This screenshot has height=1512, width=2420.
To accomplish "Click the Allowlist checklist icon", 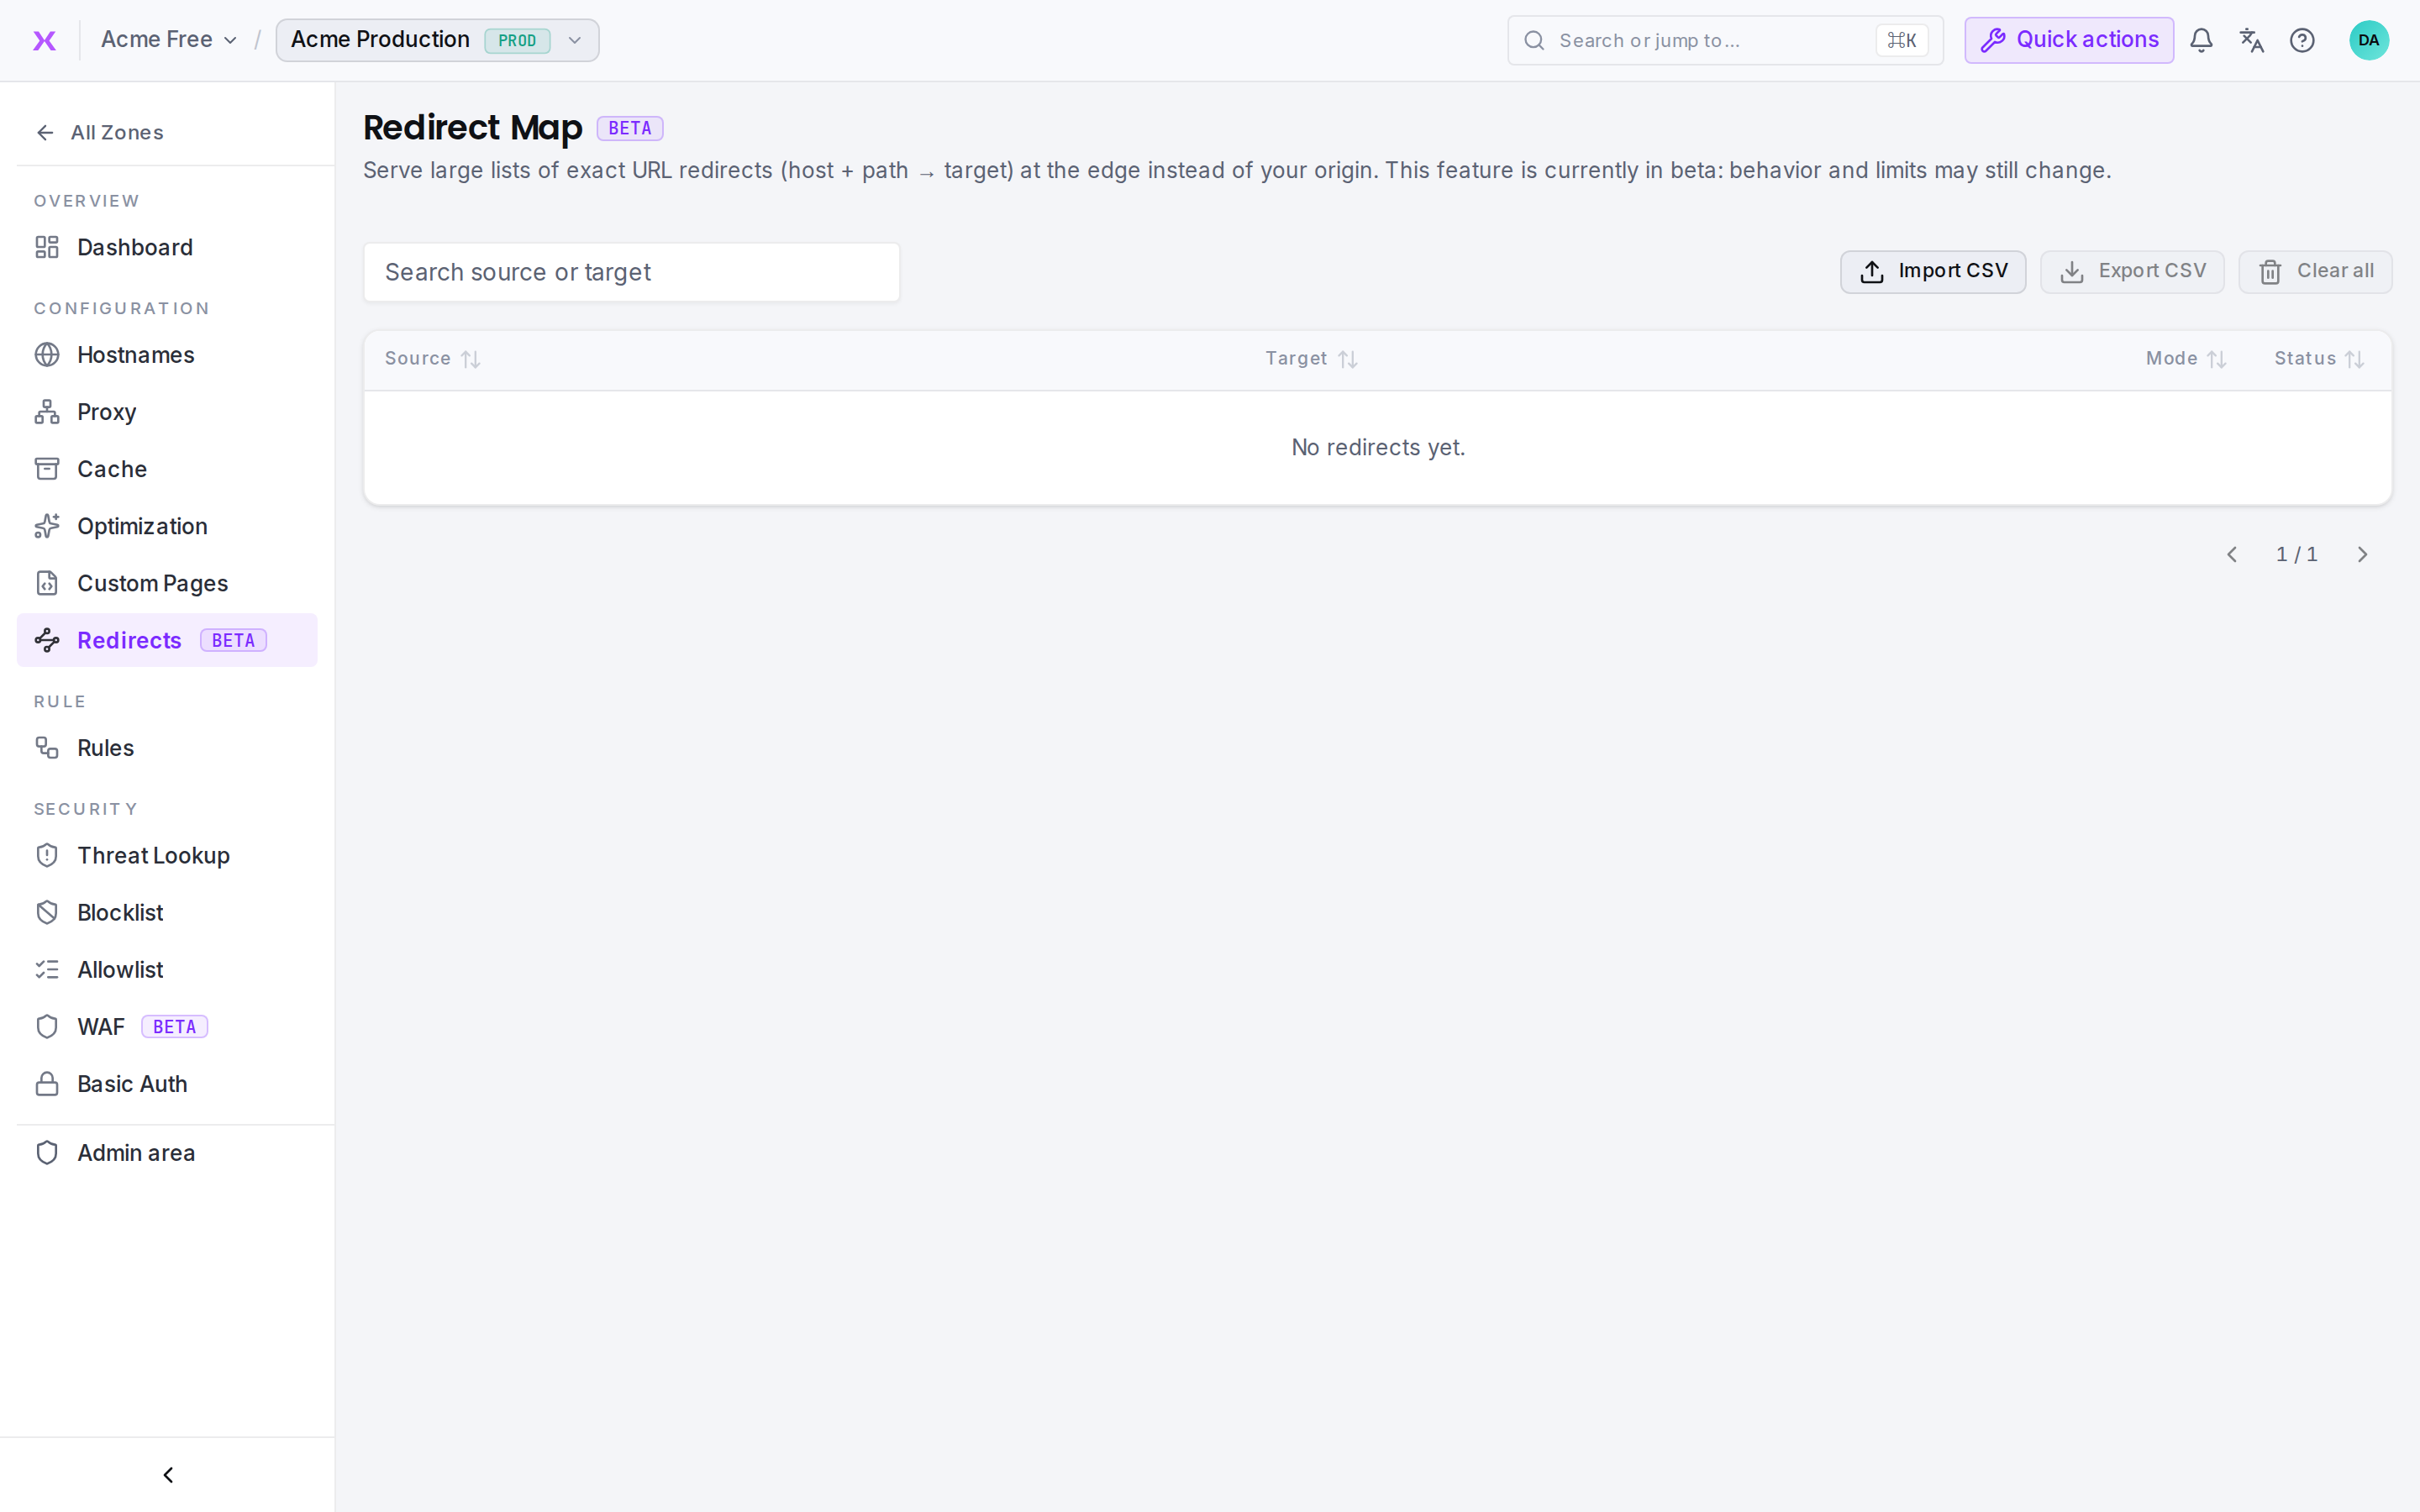I will (47, 969).
